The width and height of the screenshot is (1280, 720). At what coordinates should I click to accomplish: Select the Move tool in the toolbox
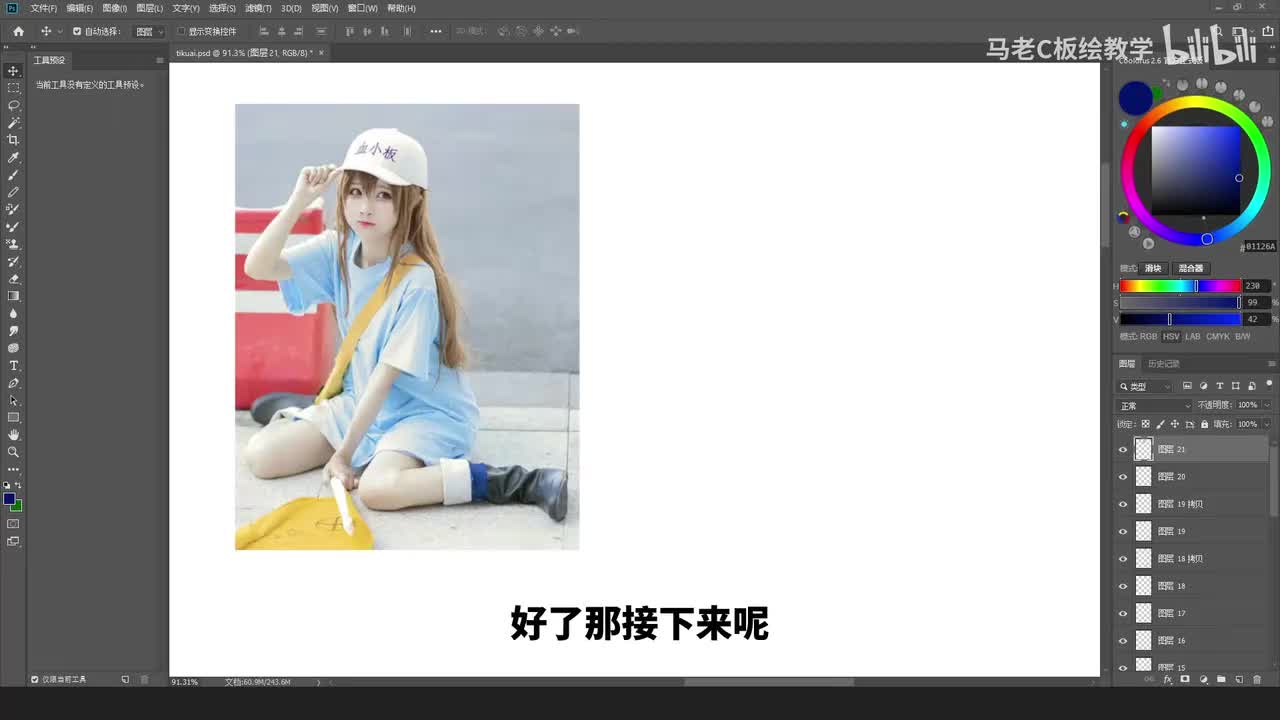13,71
